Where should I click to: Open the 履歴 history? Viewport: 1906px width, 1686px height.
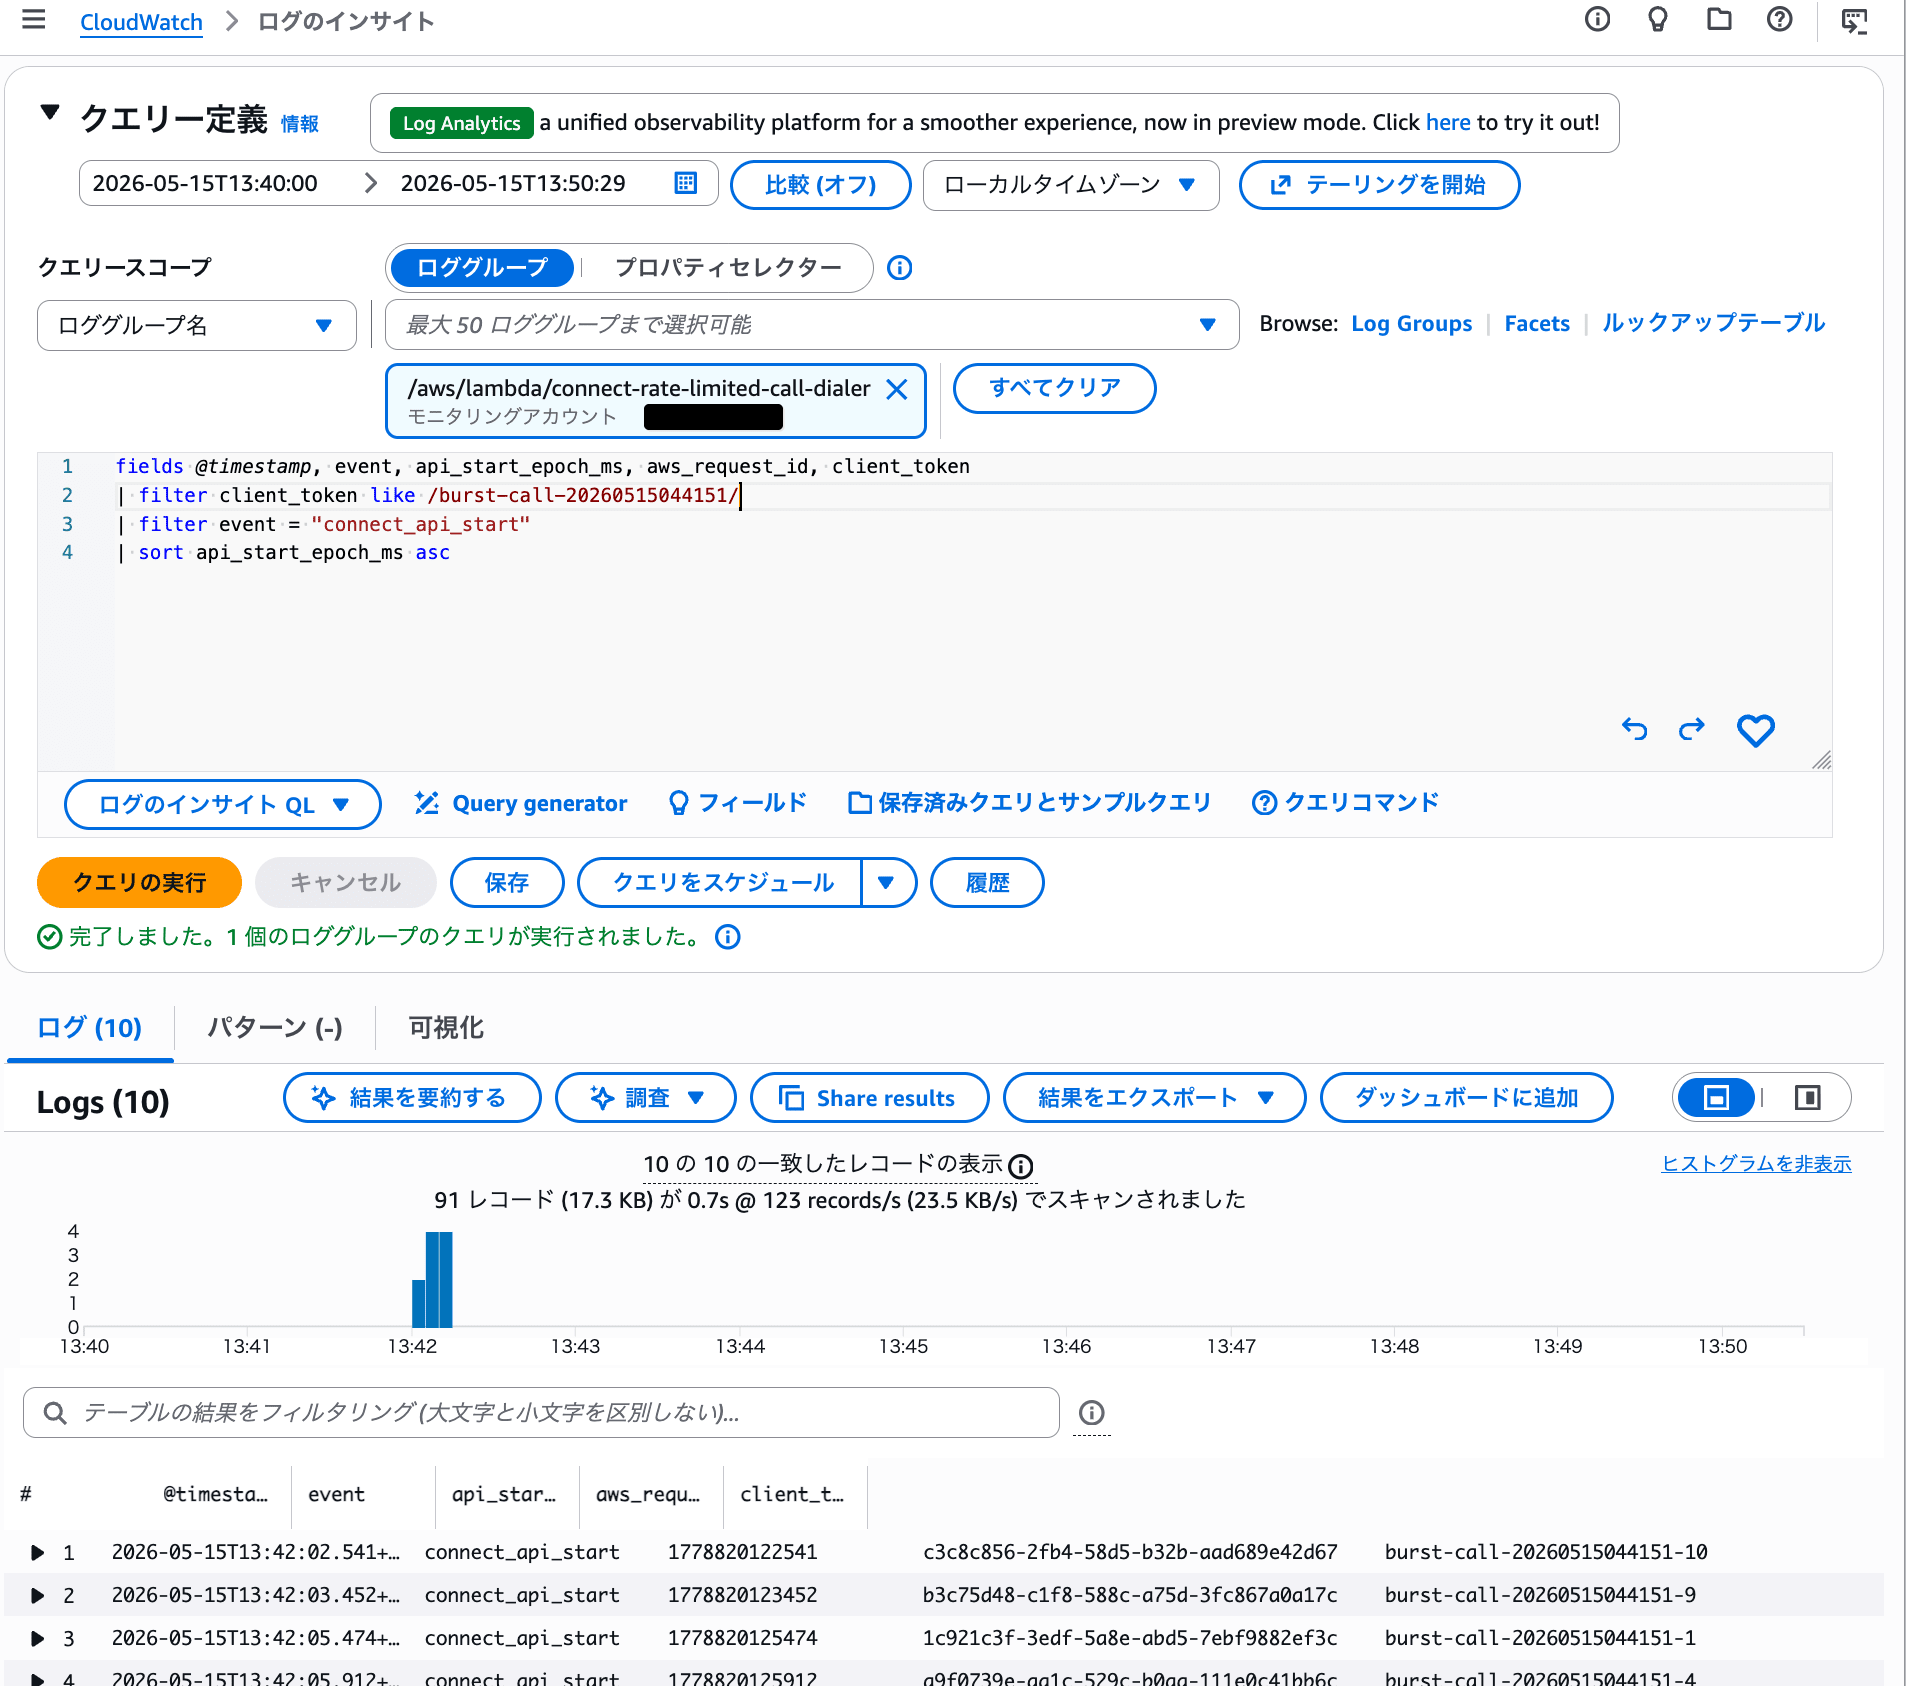[x=987, y=883]
